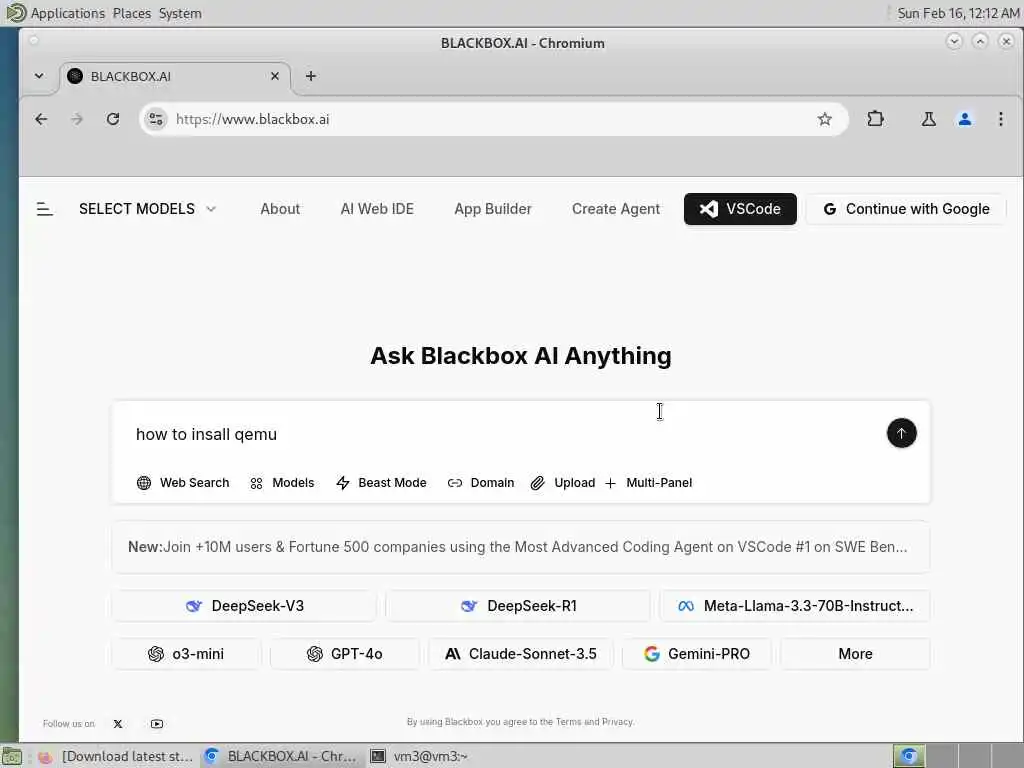Bookmark this page with star icon

(825, 119)
